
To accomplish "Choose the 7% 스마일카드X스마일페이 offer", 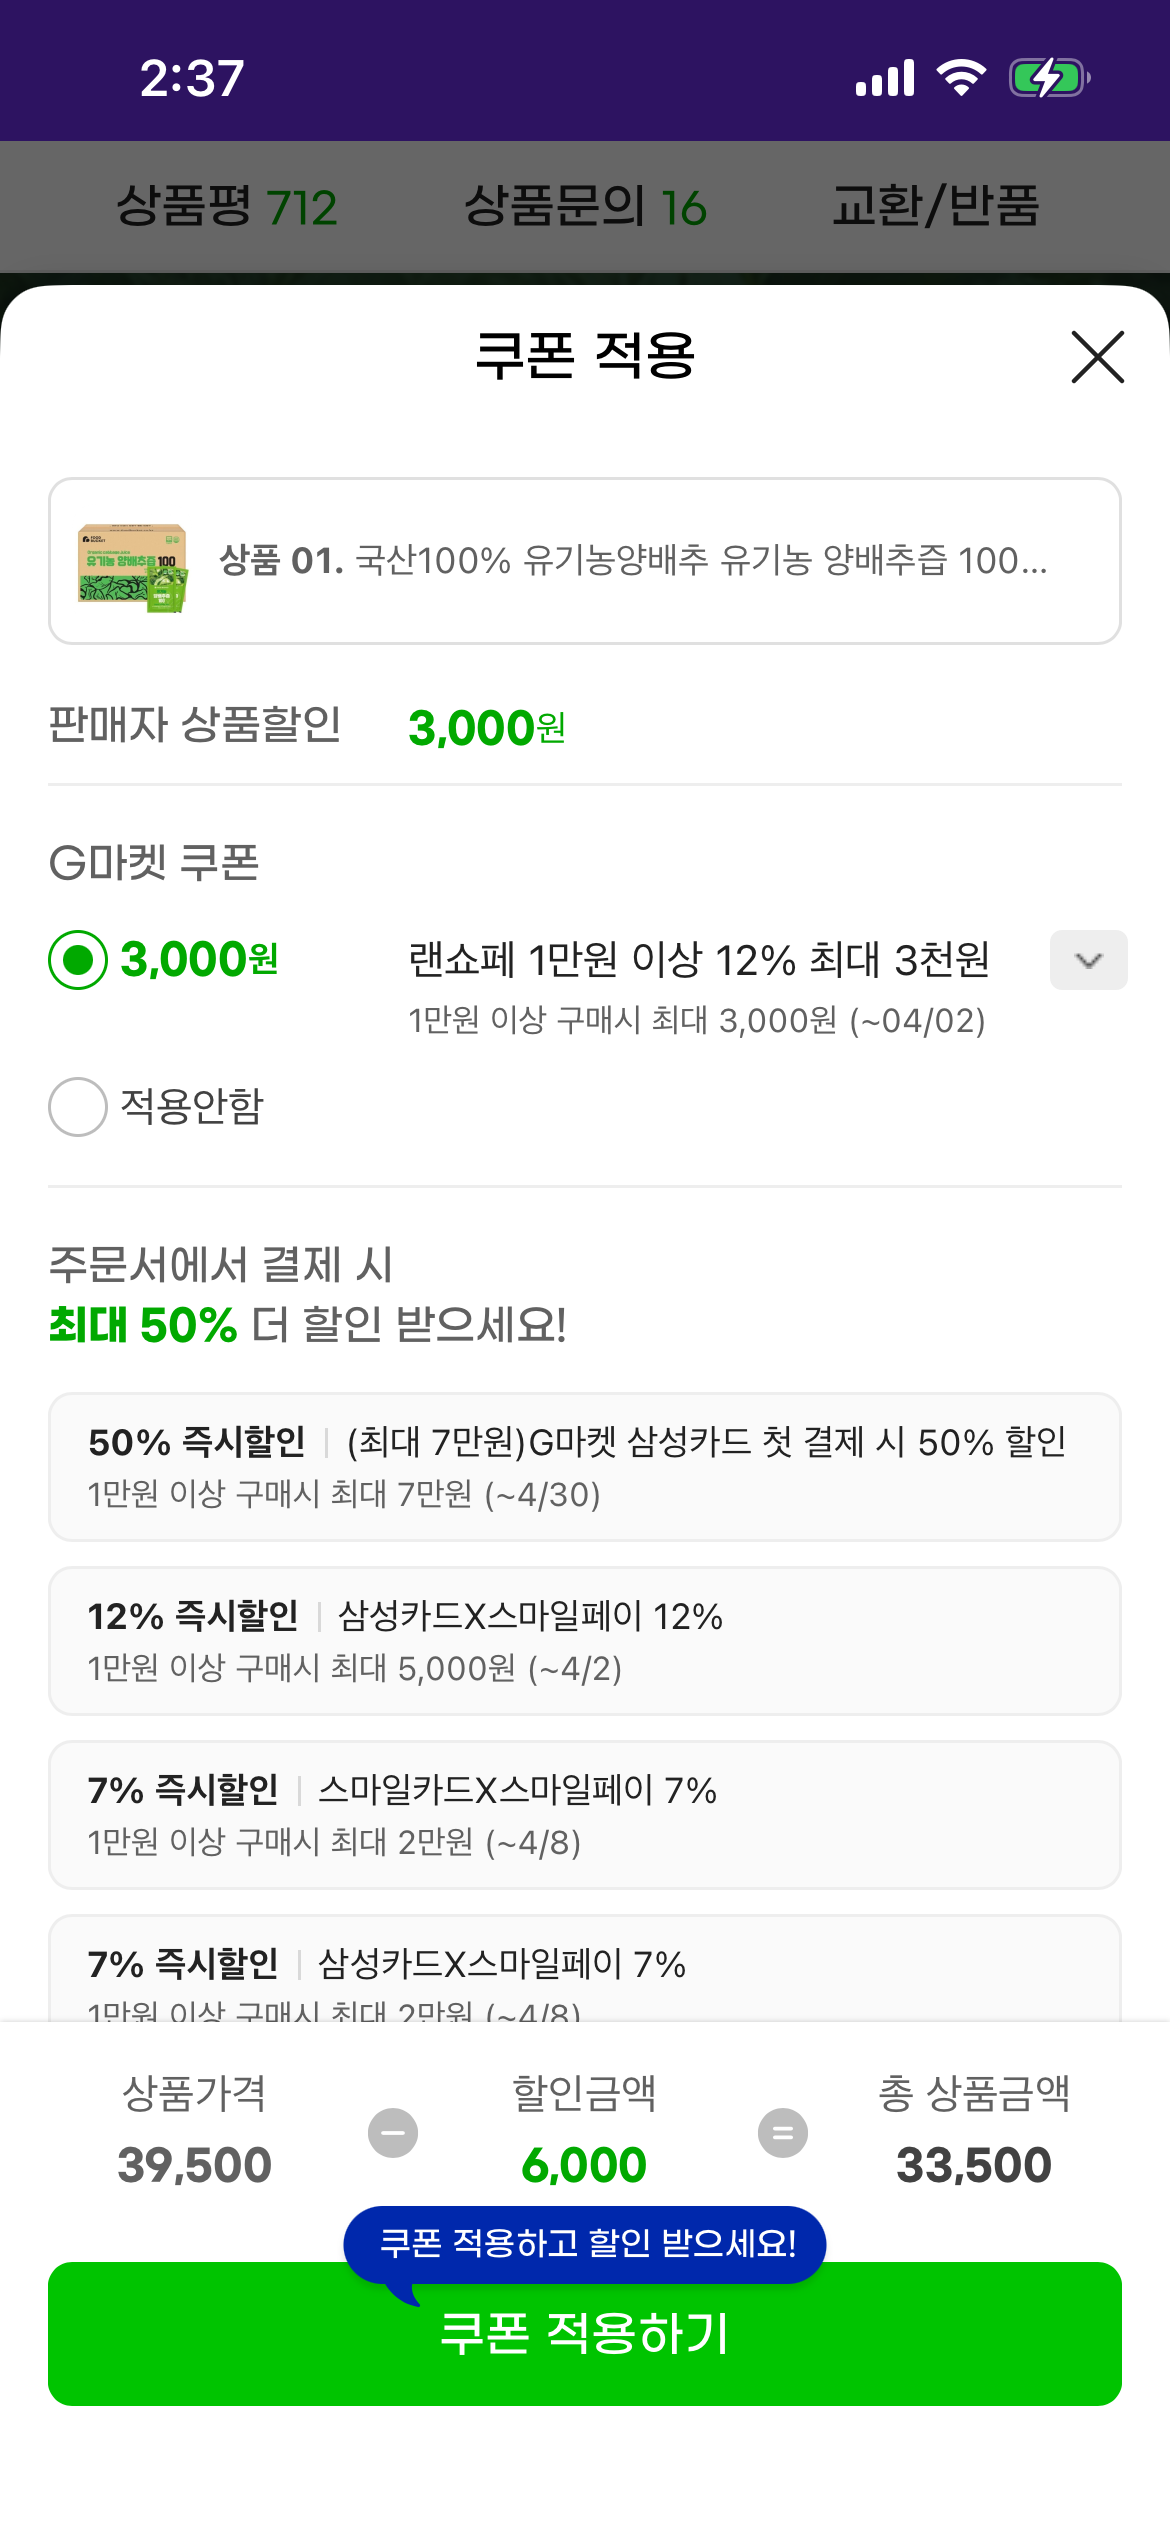I will click(584, 1815).
